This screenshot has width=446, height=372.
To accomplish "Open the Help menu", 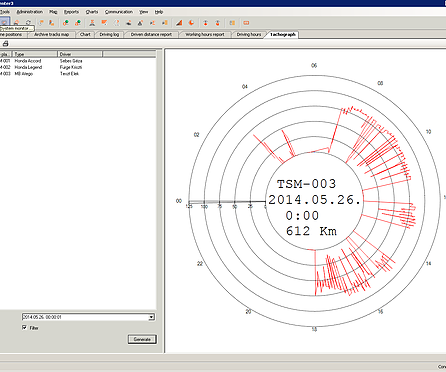I will (x=159, y=12).
